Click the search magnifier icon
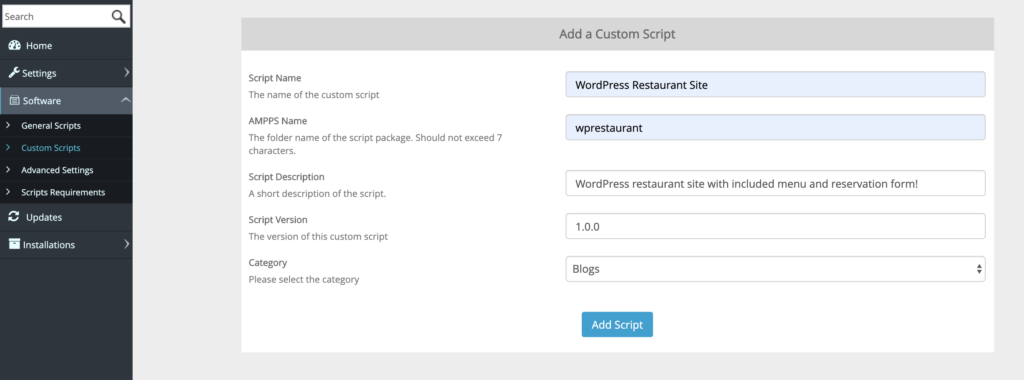This screenshot has width=1024, height=380. click(x=118, y=16)
